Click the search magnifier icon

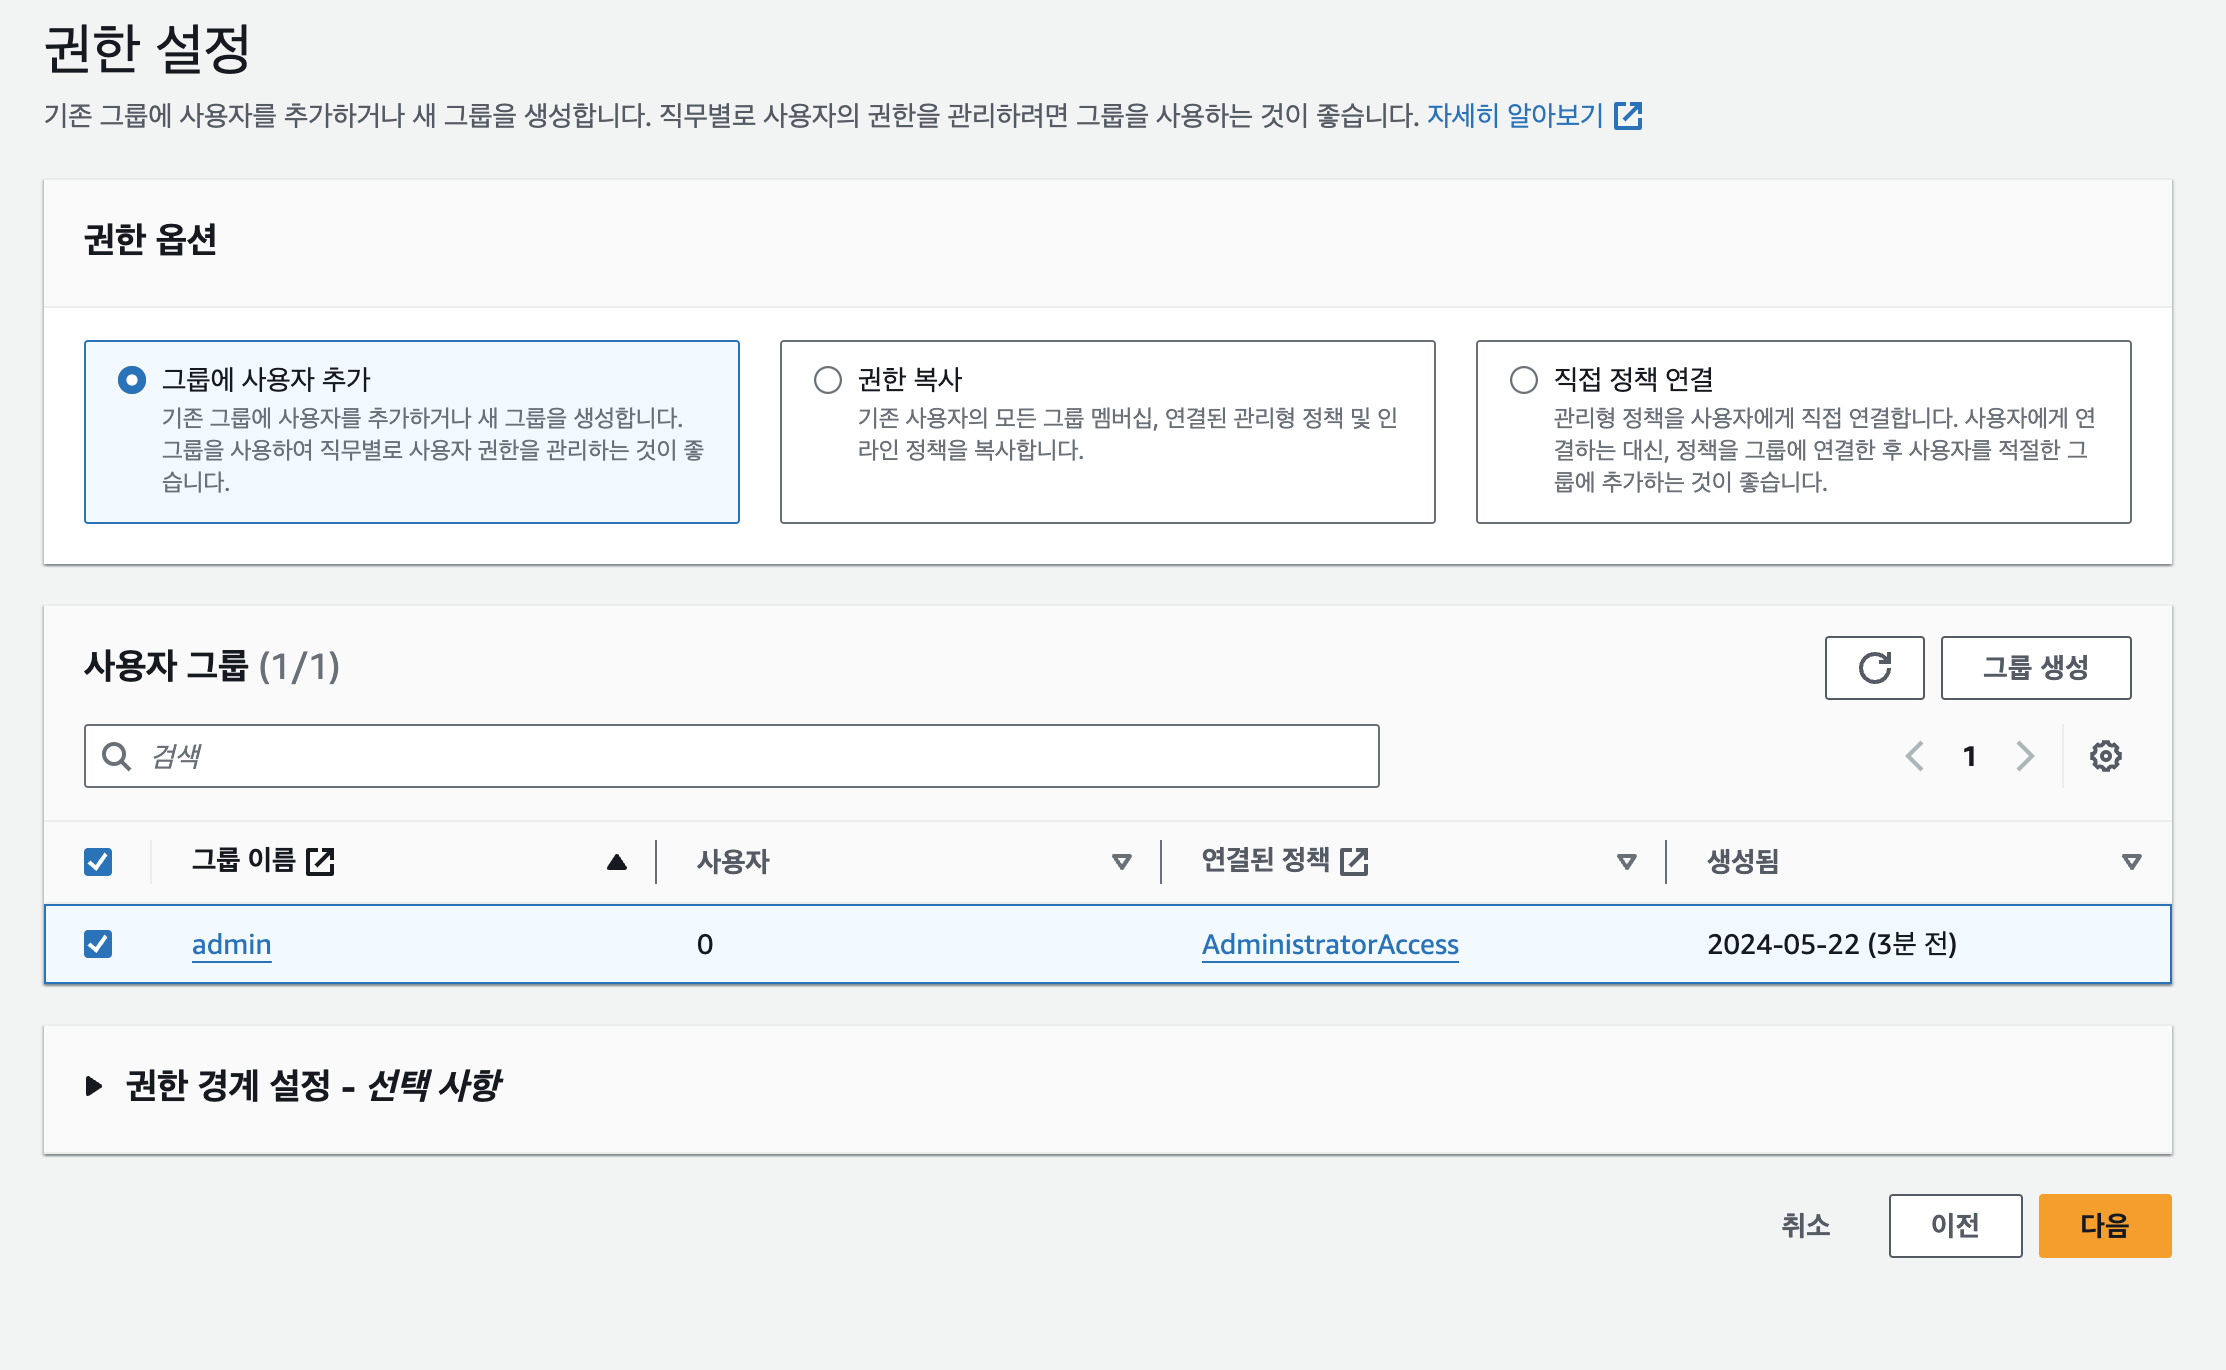click(x=117, y=756)
